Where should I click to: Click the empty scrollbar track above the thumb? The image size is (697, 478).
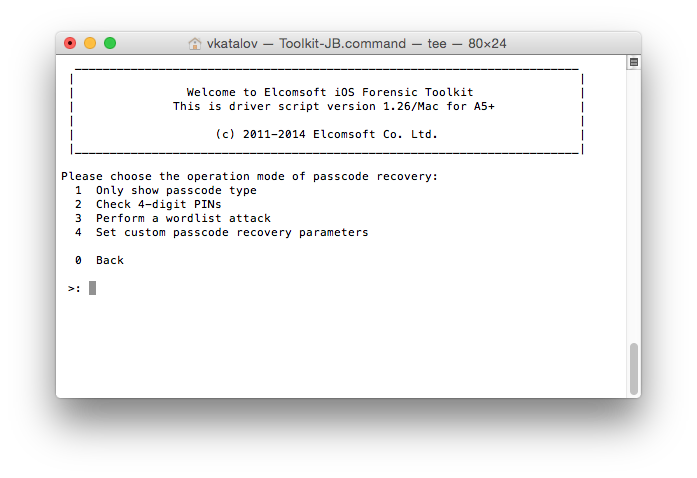(632, 200)
